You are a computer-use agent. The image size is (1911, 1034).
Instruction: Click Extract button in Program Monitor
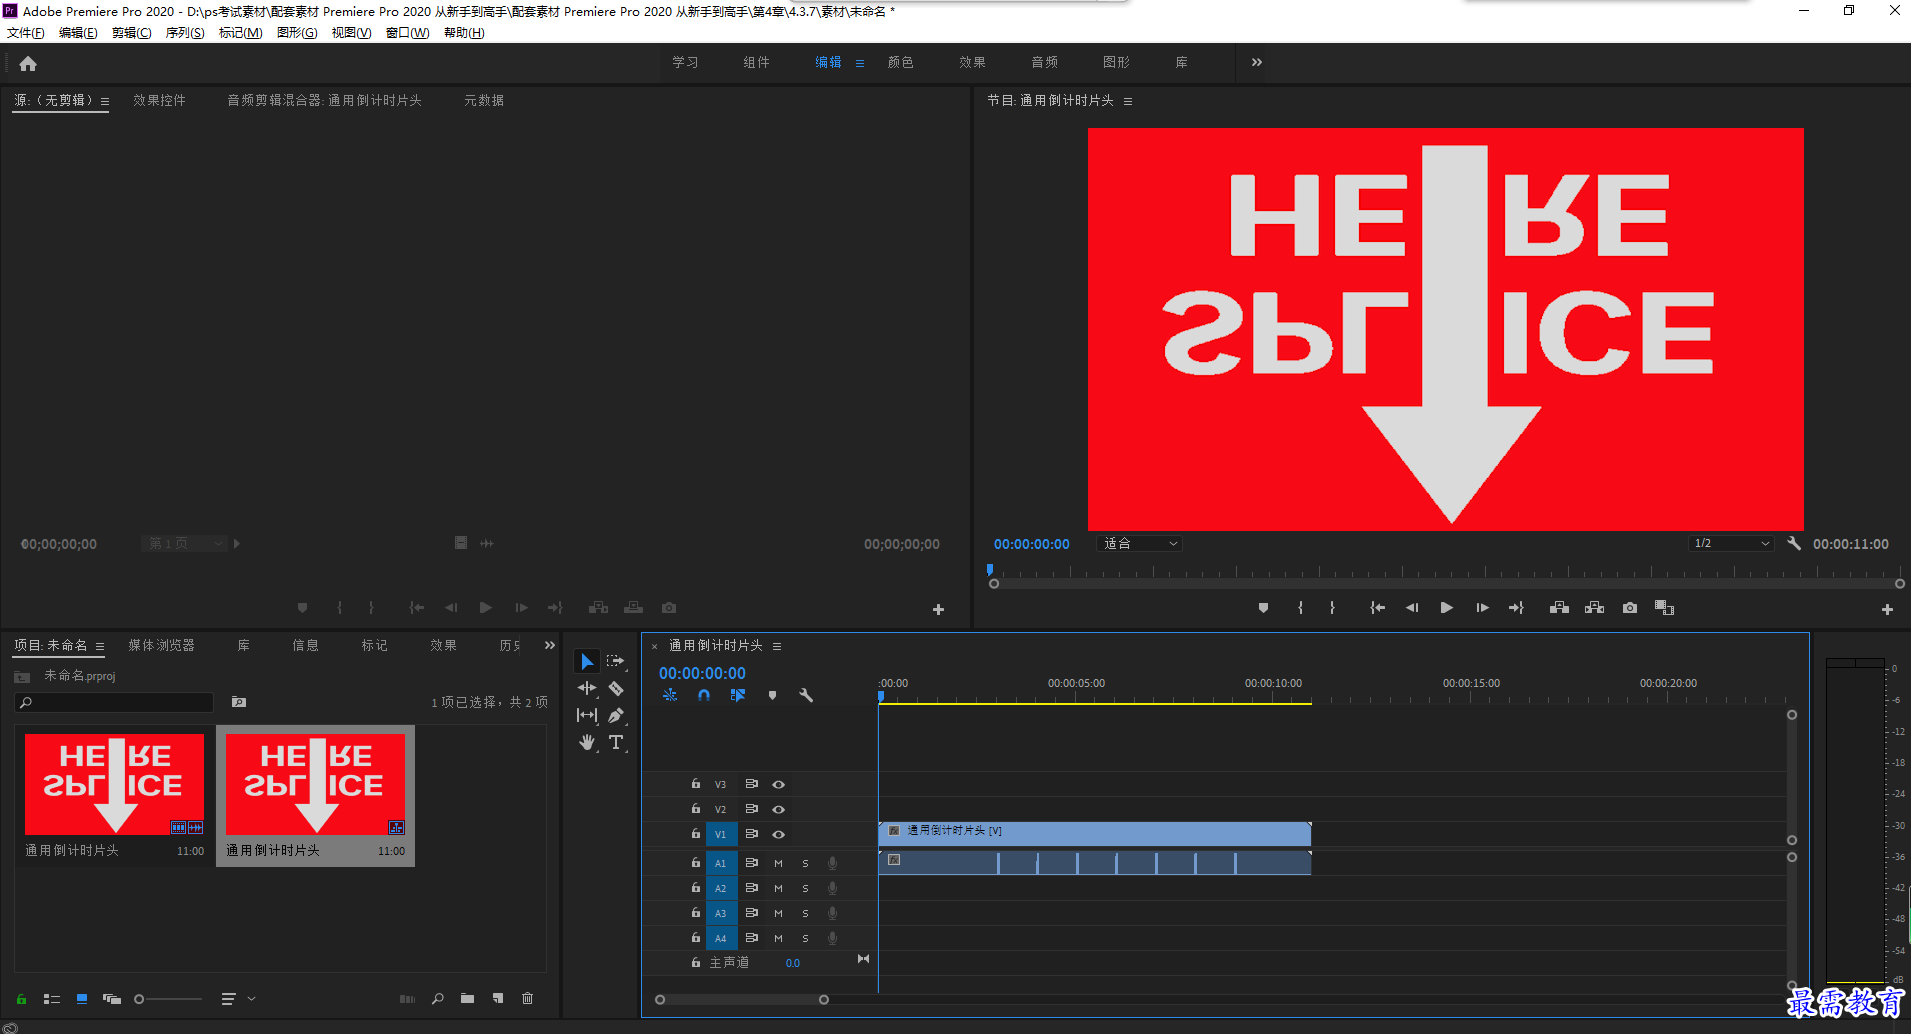coord(1595,608)
